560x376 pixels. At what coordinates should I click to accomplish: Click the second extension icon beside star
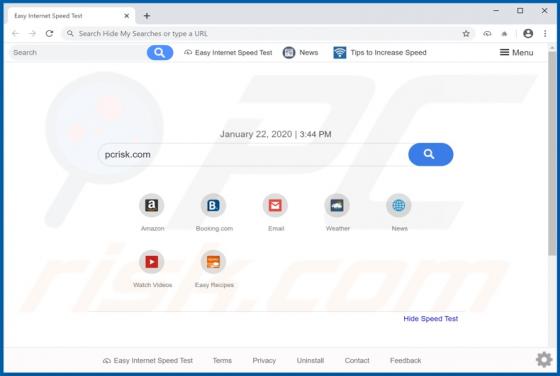(504, 34)
